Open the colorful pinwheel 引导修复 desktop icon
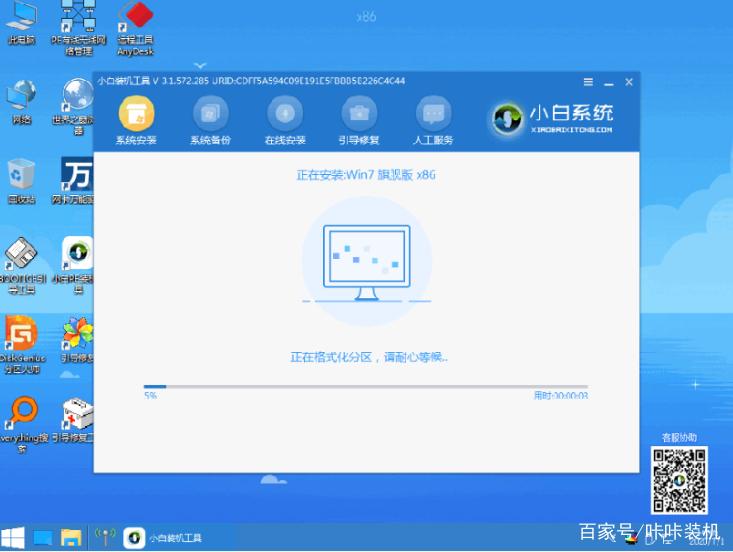The width and height of the screenshot is (733, 552). (77, 340)
